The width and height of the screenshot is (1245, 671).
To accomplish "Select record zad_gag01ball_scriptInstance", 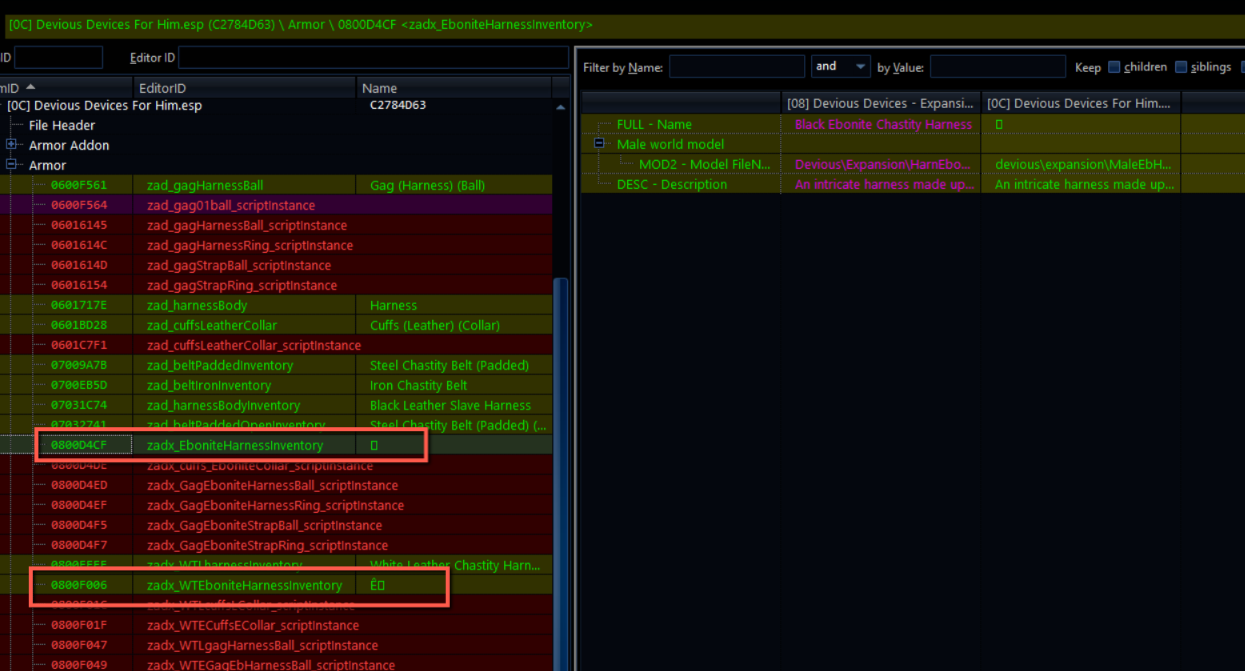I will (276, 205).
